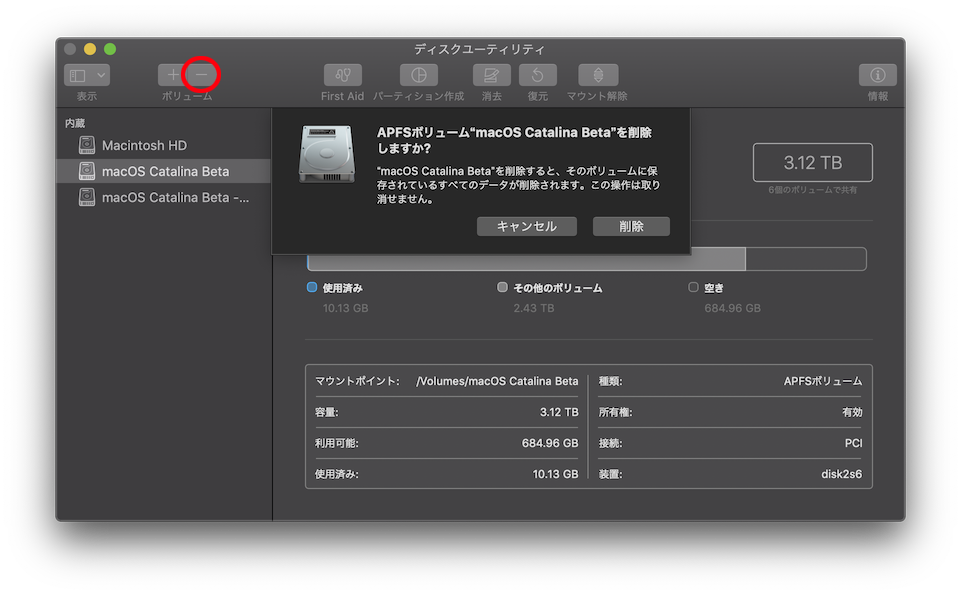The width and height of the screenshot is (961, 595).
Task: Click the 使用済み 10.13 GB table value
Action: click(x=555, y=474)
